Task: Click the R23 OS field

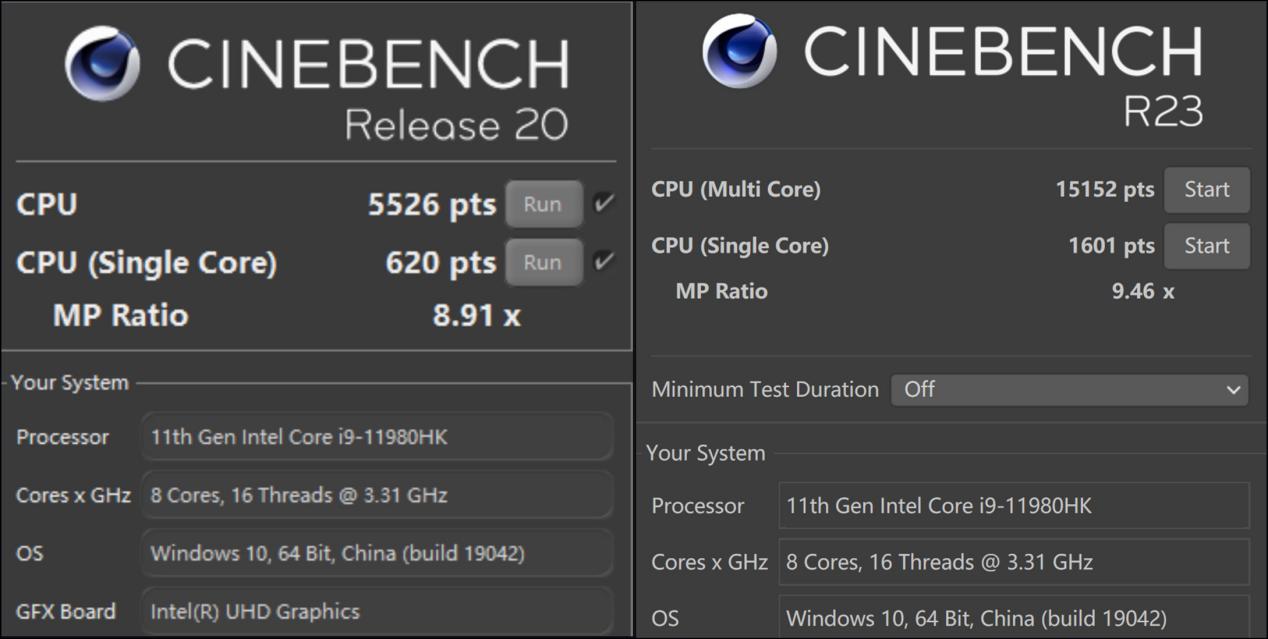Action: click(x=1013, y=618)
